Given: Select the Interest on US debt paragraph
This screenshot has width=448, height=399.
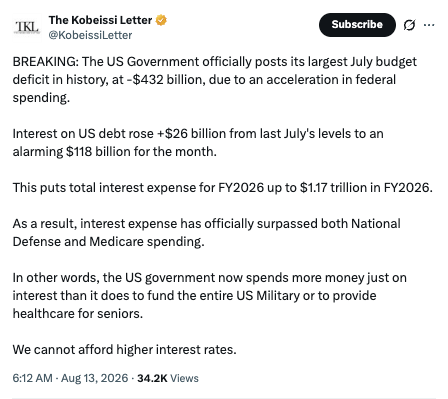Looking at the screenshot, I should point(198,143).
